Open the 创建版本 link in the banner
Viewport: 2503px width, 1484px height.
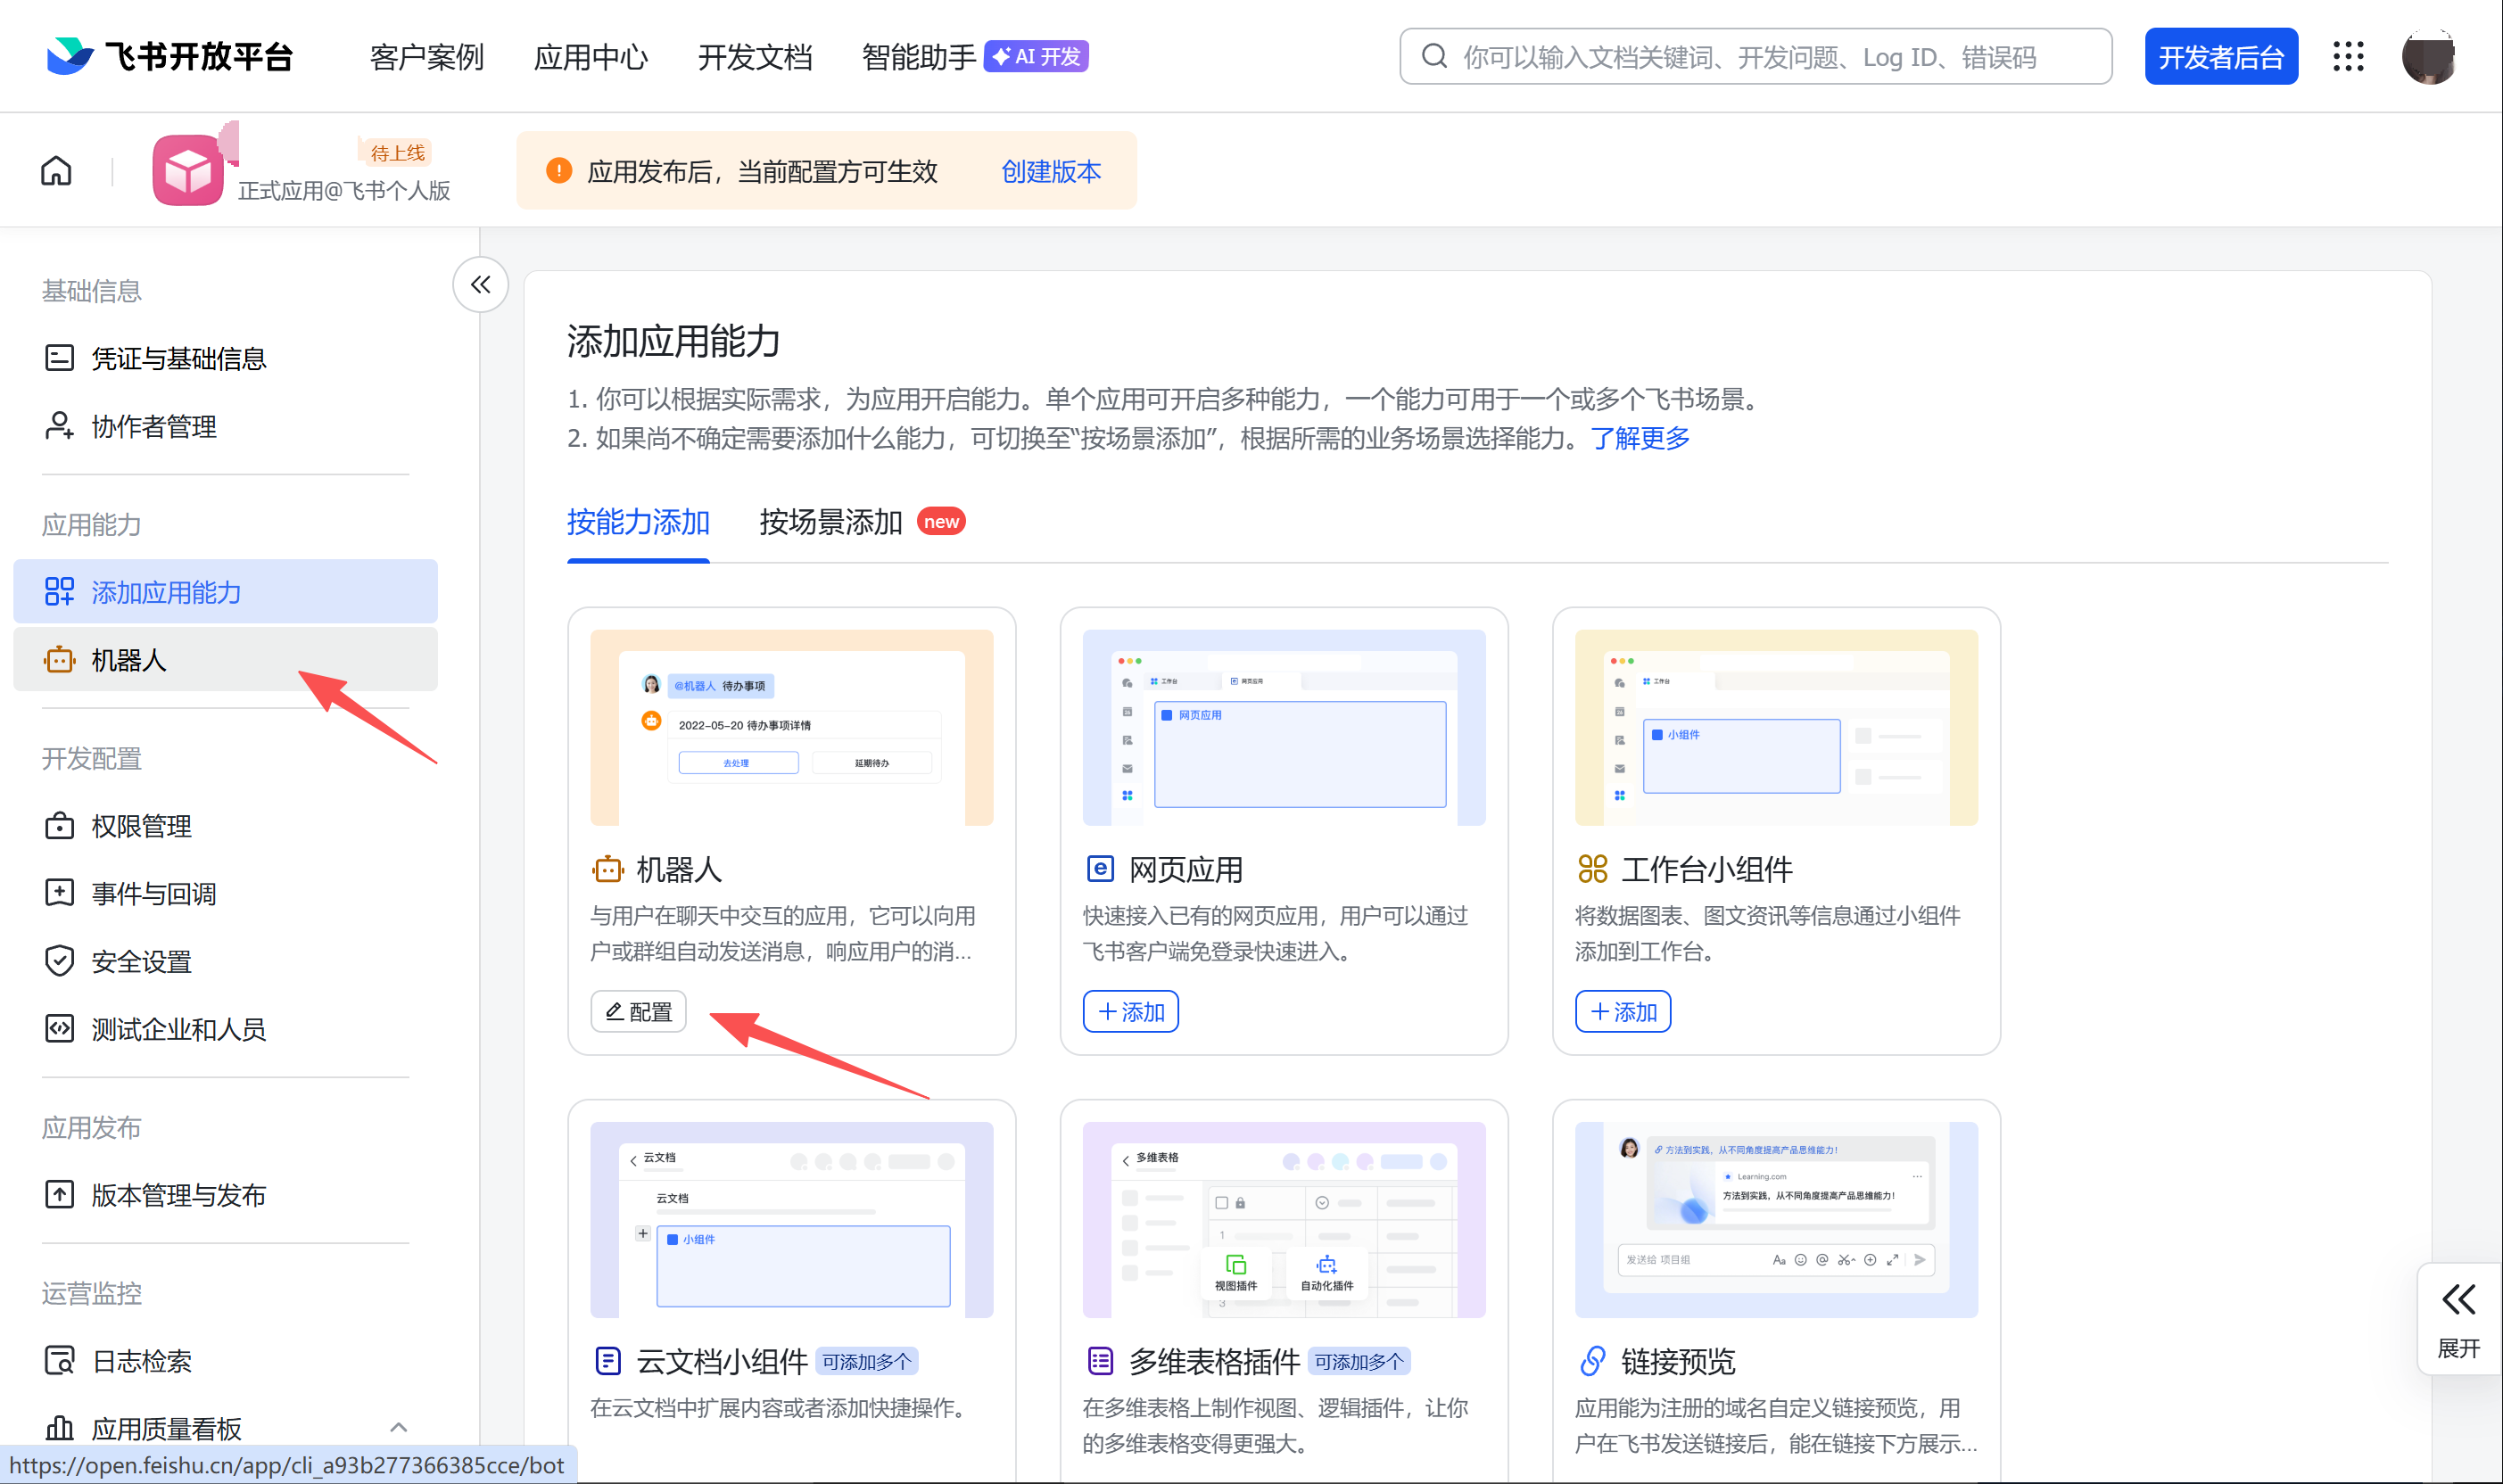click(x=1049, y=171)
